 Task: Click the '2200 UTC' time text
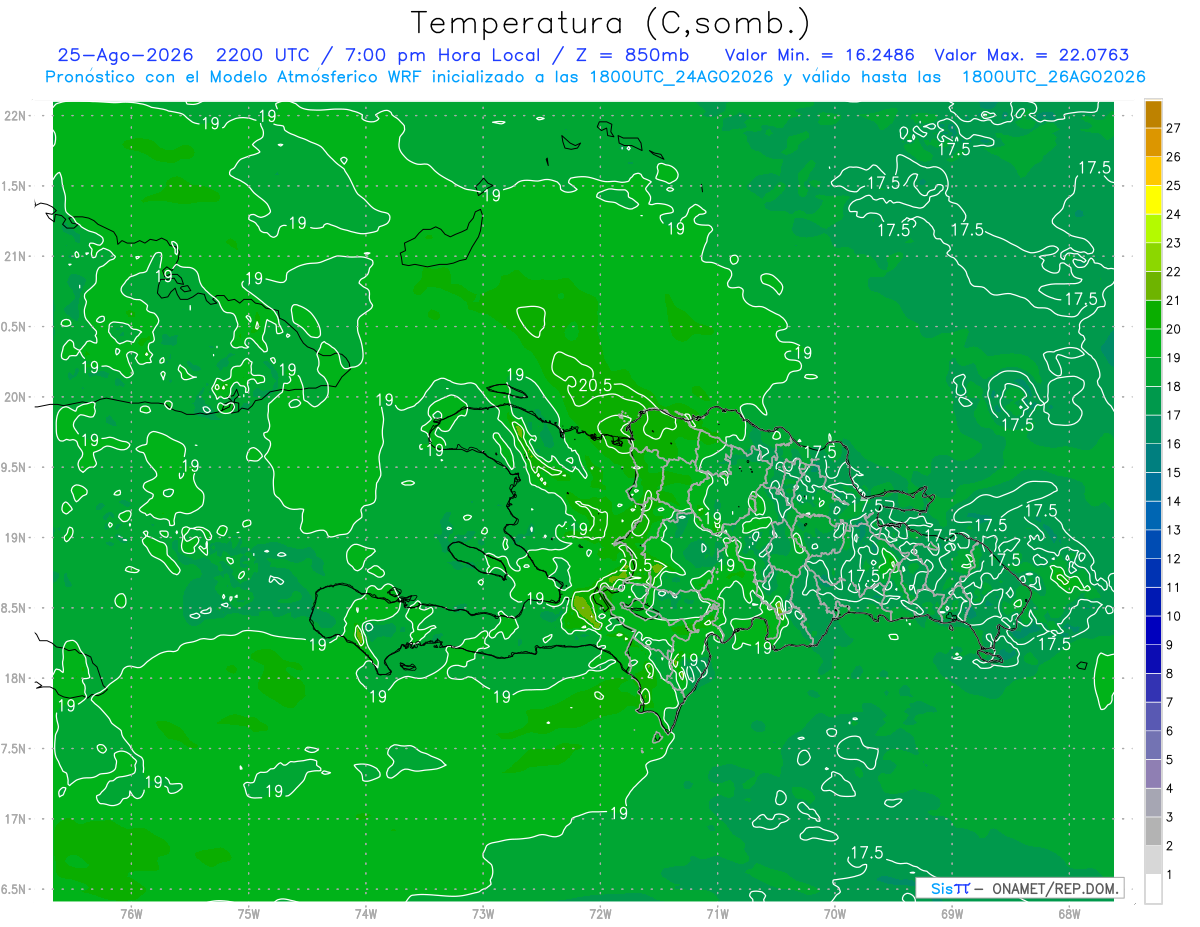(x=263, y=56)
